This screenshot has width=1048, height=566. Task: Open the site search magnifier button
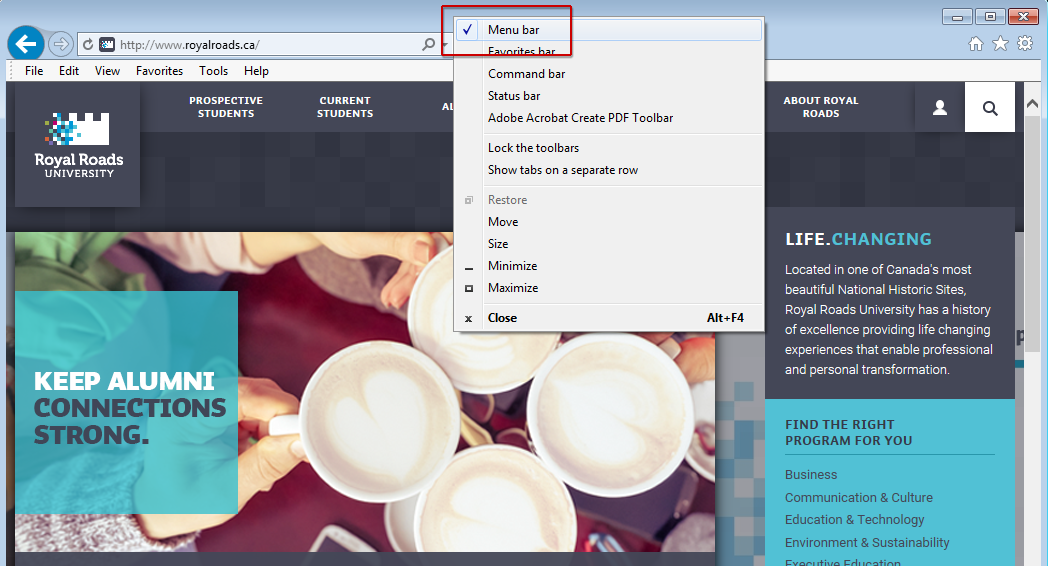tap(990, 108)
